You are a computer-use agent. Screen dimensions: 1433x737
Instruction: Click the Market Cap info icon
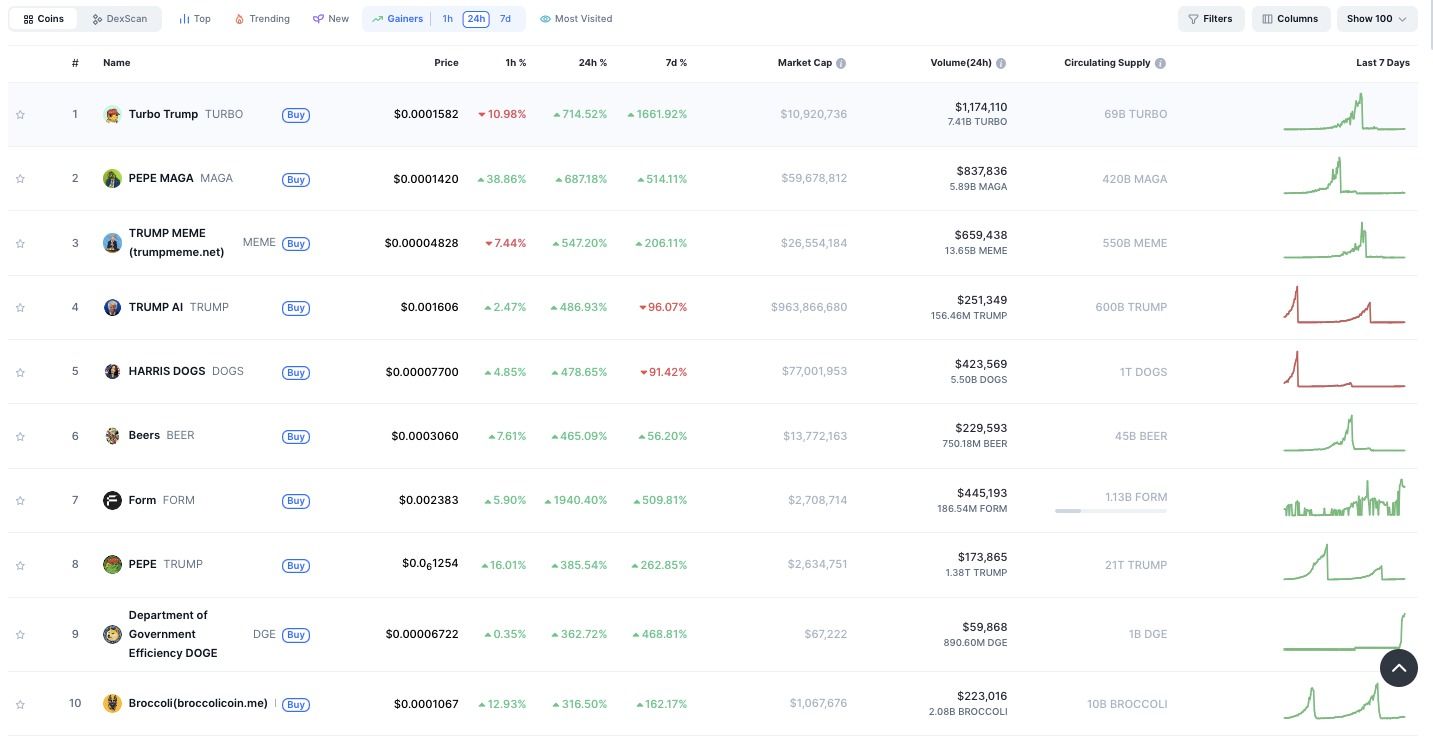(841, 63)
